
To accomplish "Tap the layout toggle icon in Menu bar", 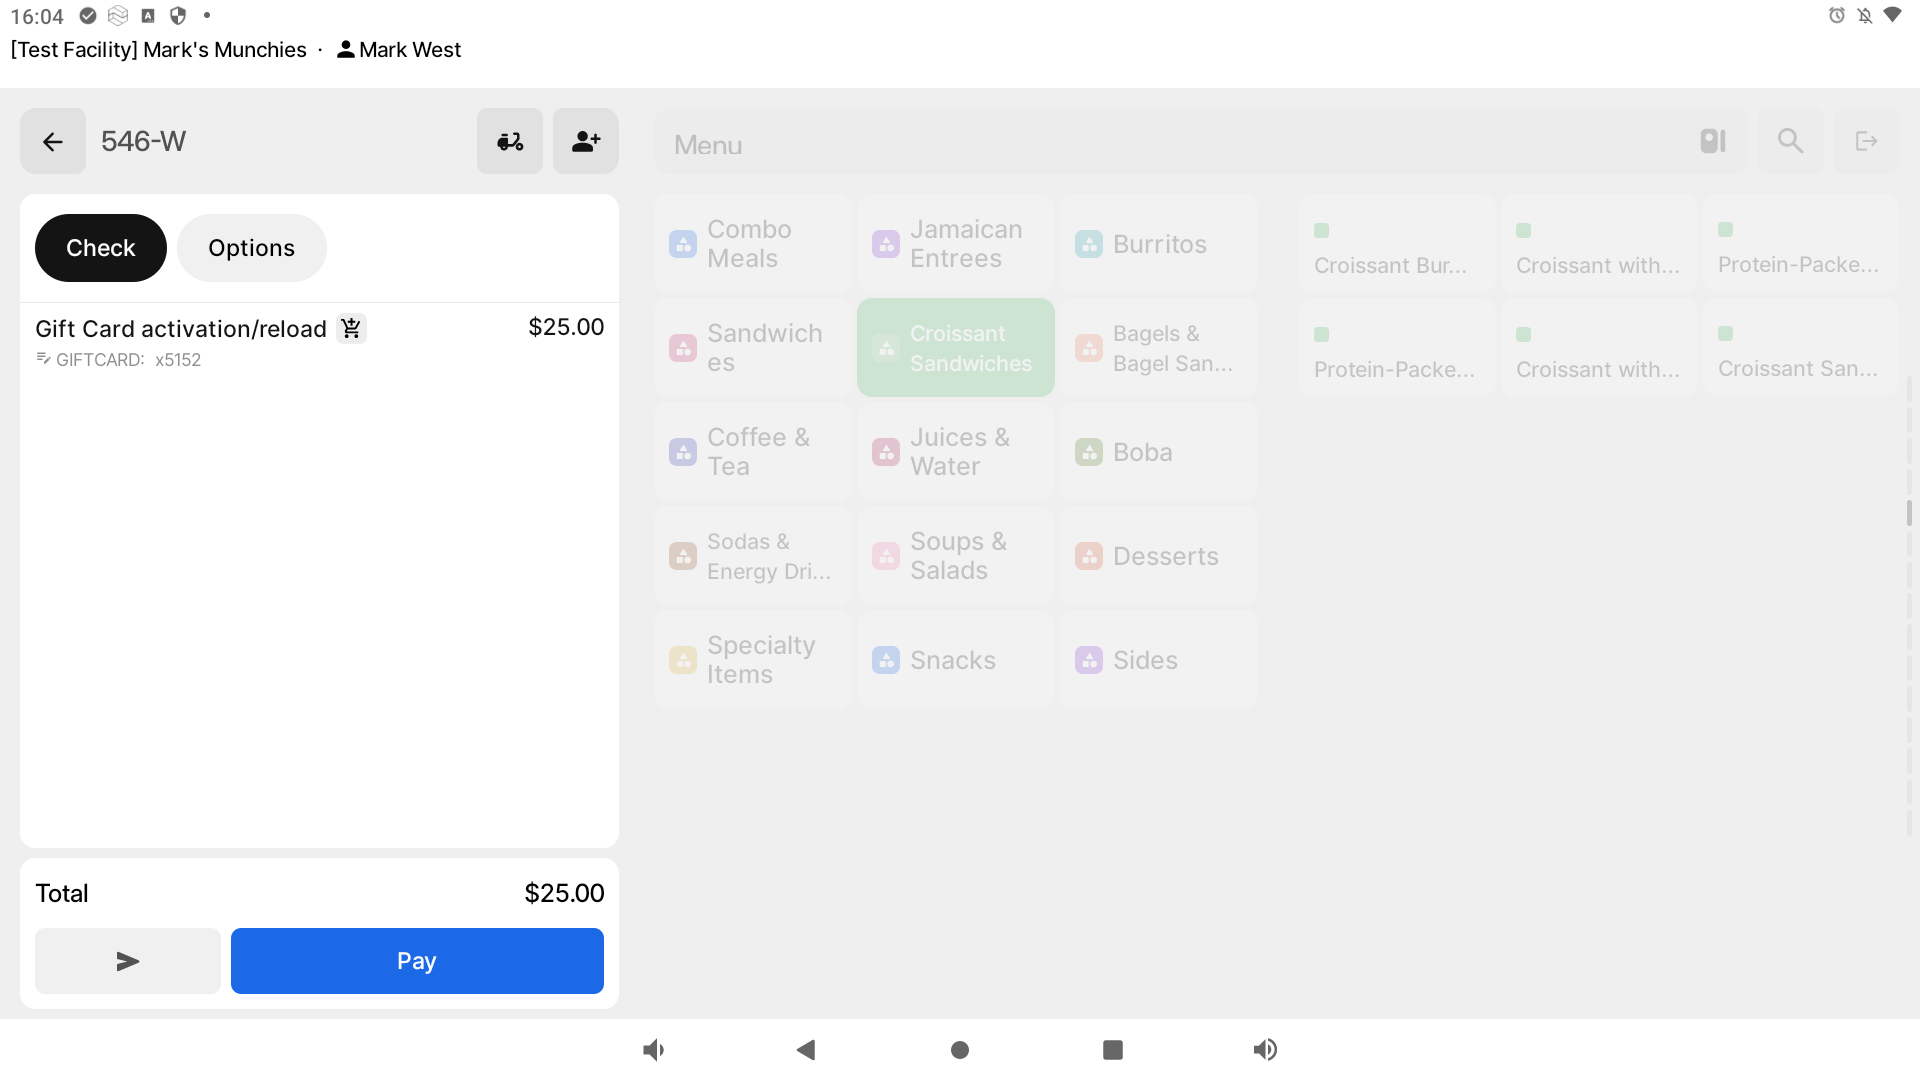I will pyautogui.click(x=1713, y=141).
